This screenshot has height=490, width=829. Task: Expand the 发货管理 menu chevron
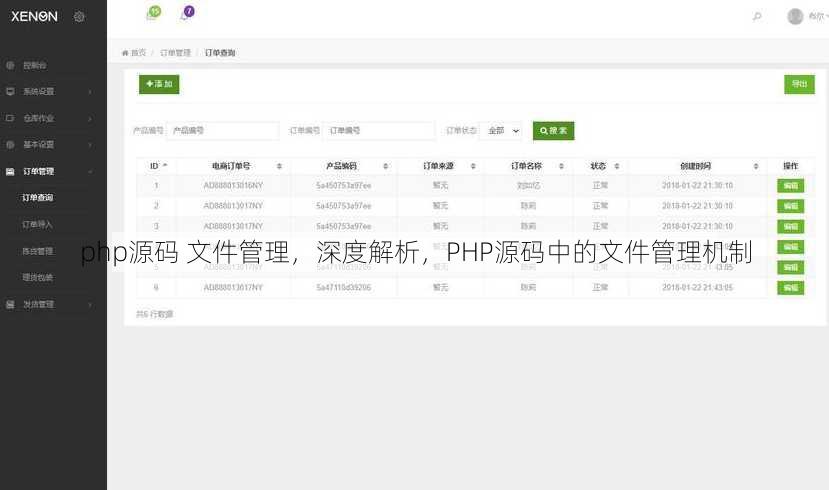90,305
